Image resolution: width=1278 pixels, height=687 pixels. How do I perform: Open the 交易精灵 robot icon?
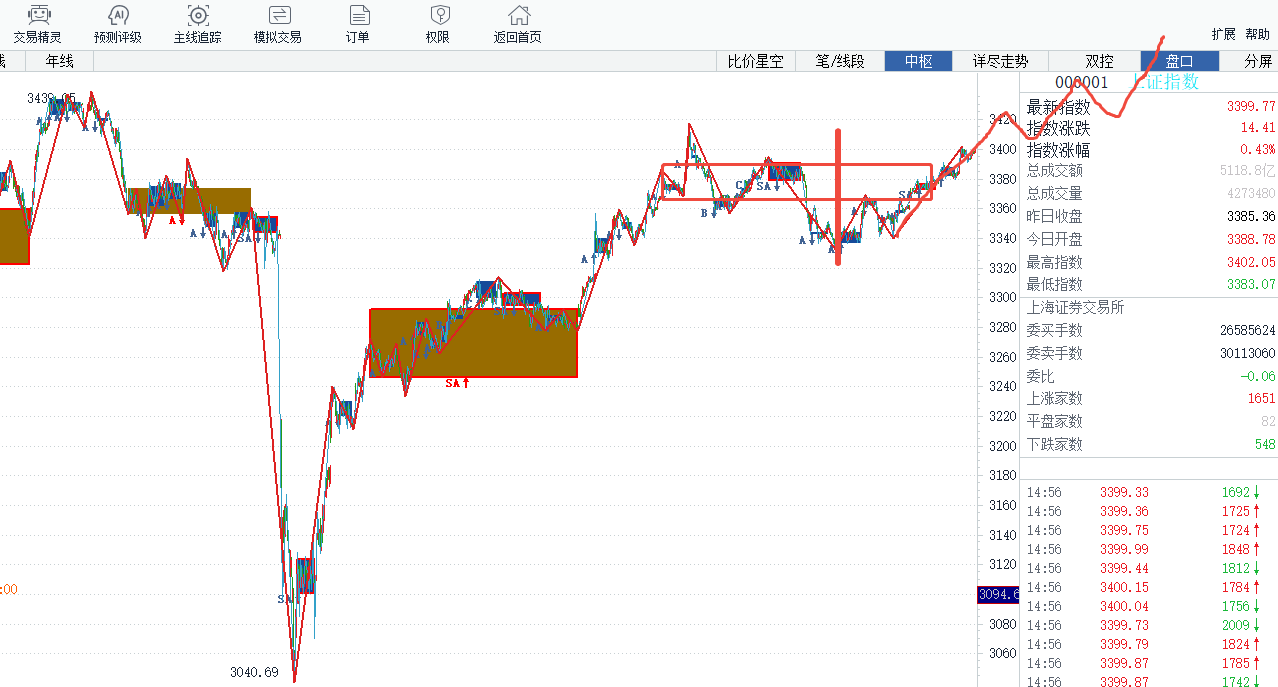(38, 15)
